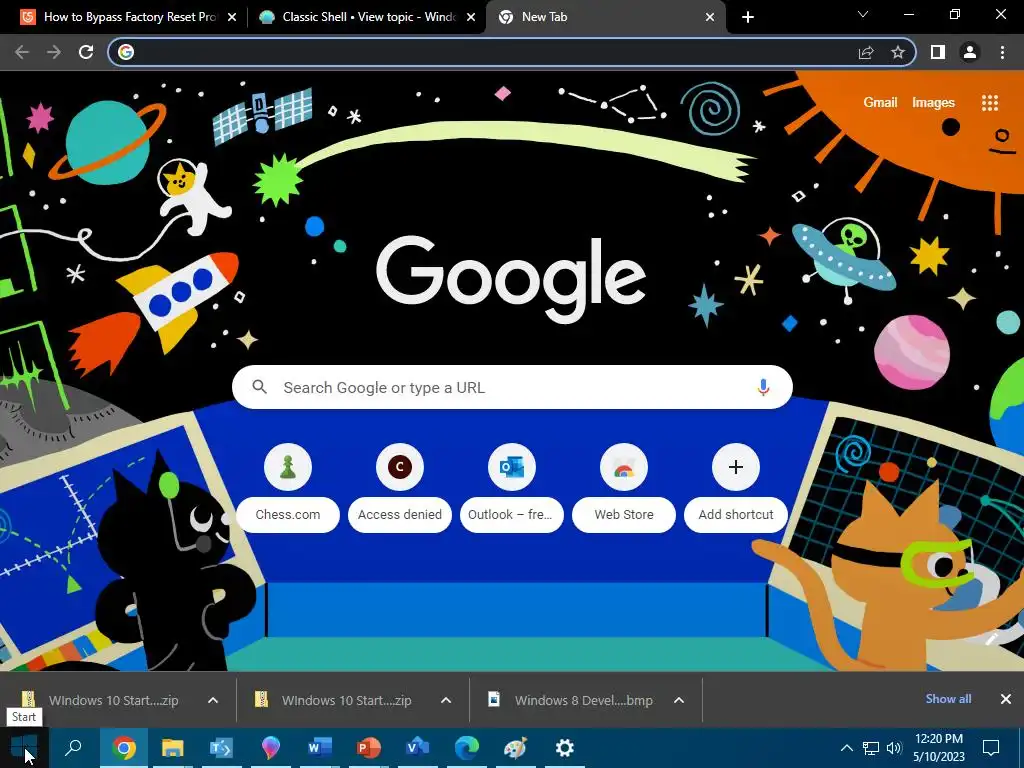Open the Web Store shortcut
1024x768 pixels.
(624, 487)
